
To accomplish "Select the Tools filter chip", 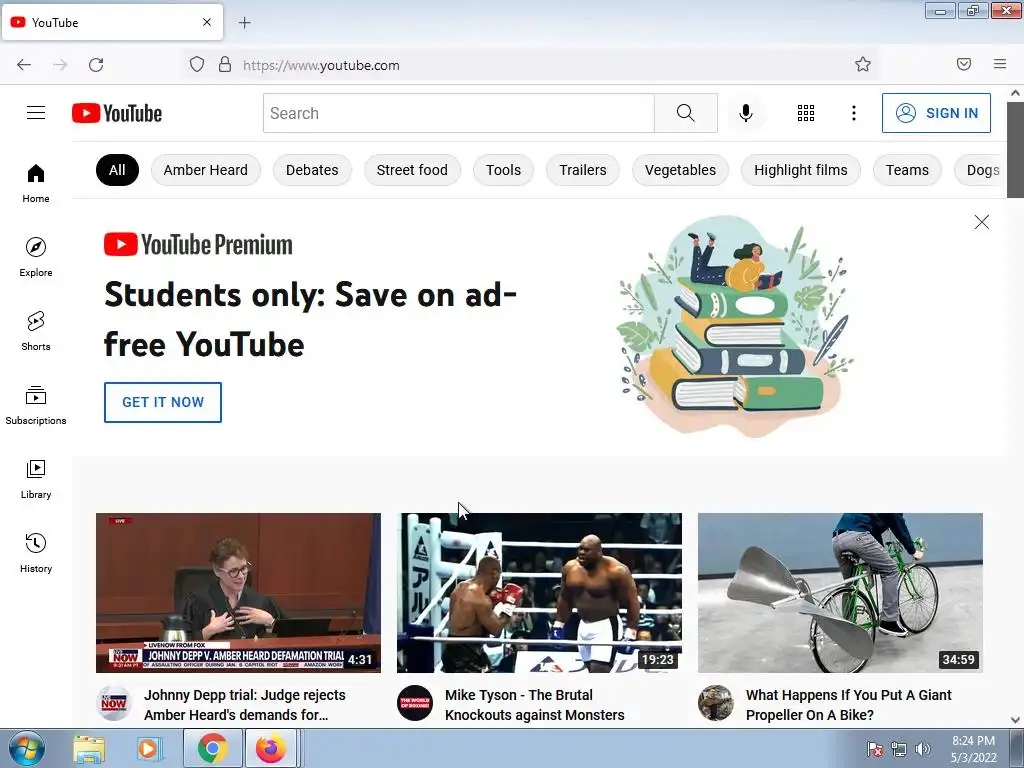I will point(503,170).
